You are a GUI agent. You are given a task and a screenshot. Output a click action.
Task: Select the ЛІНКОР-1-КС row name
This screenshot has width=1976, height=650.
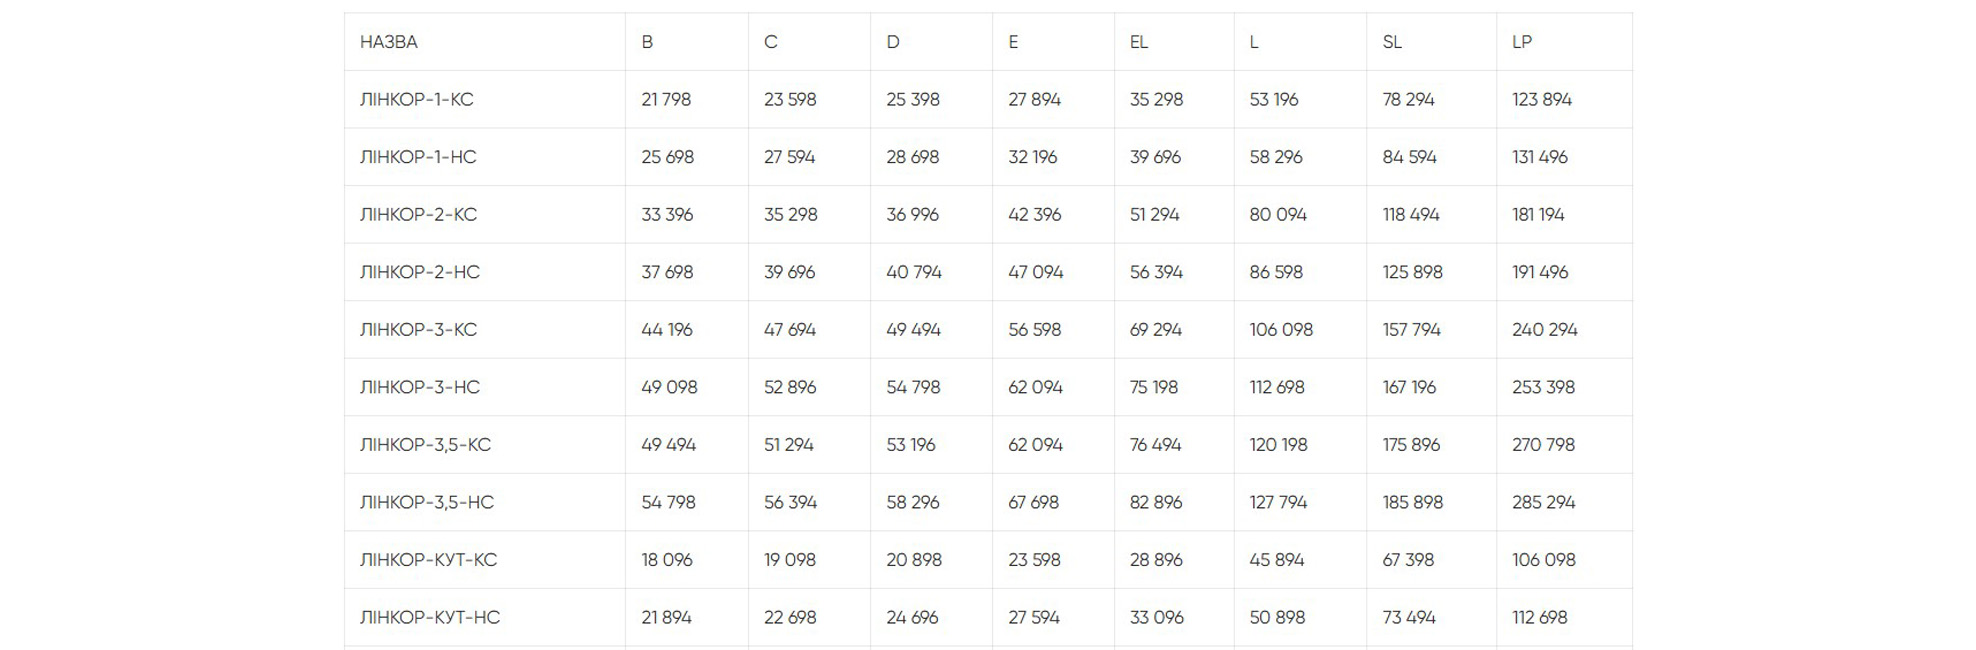point(417,100)
